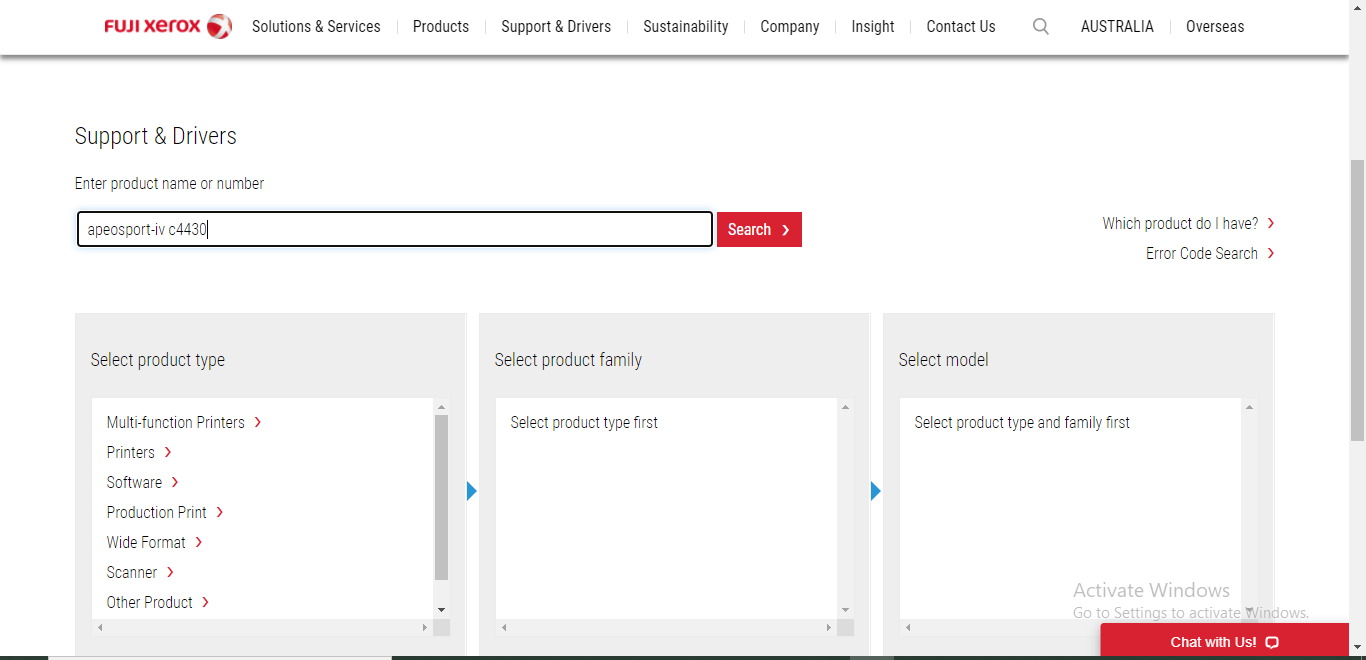Click product type list vertical scrollbar thumb
Image resolution: width=1366 pixels, height=660 pixels.
[x=442, y=498]
